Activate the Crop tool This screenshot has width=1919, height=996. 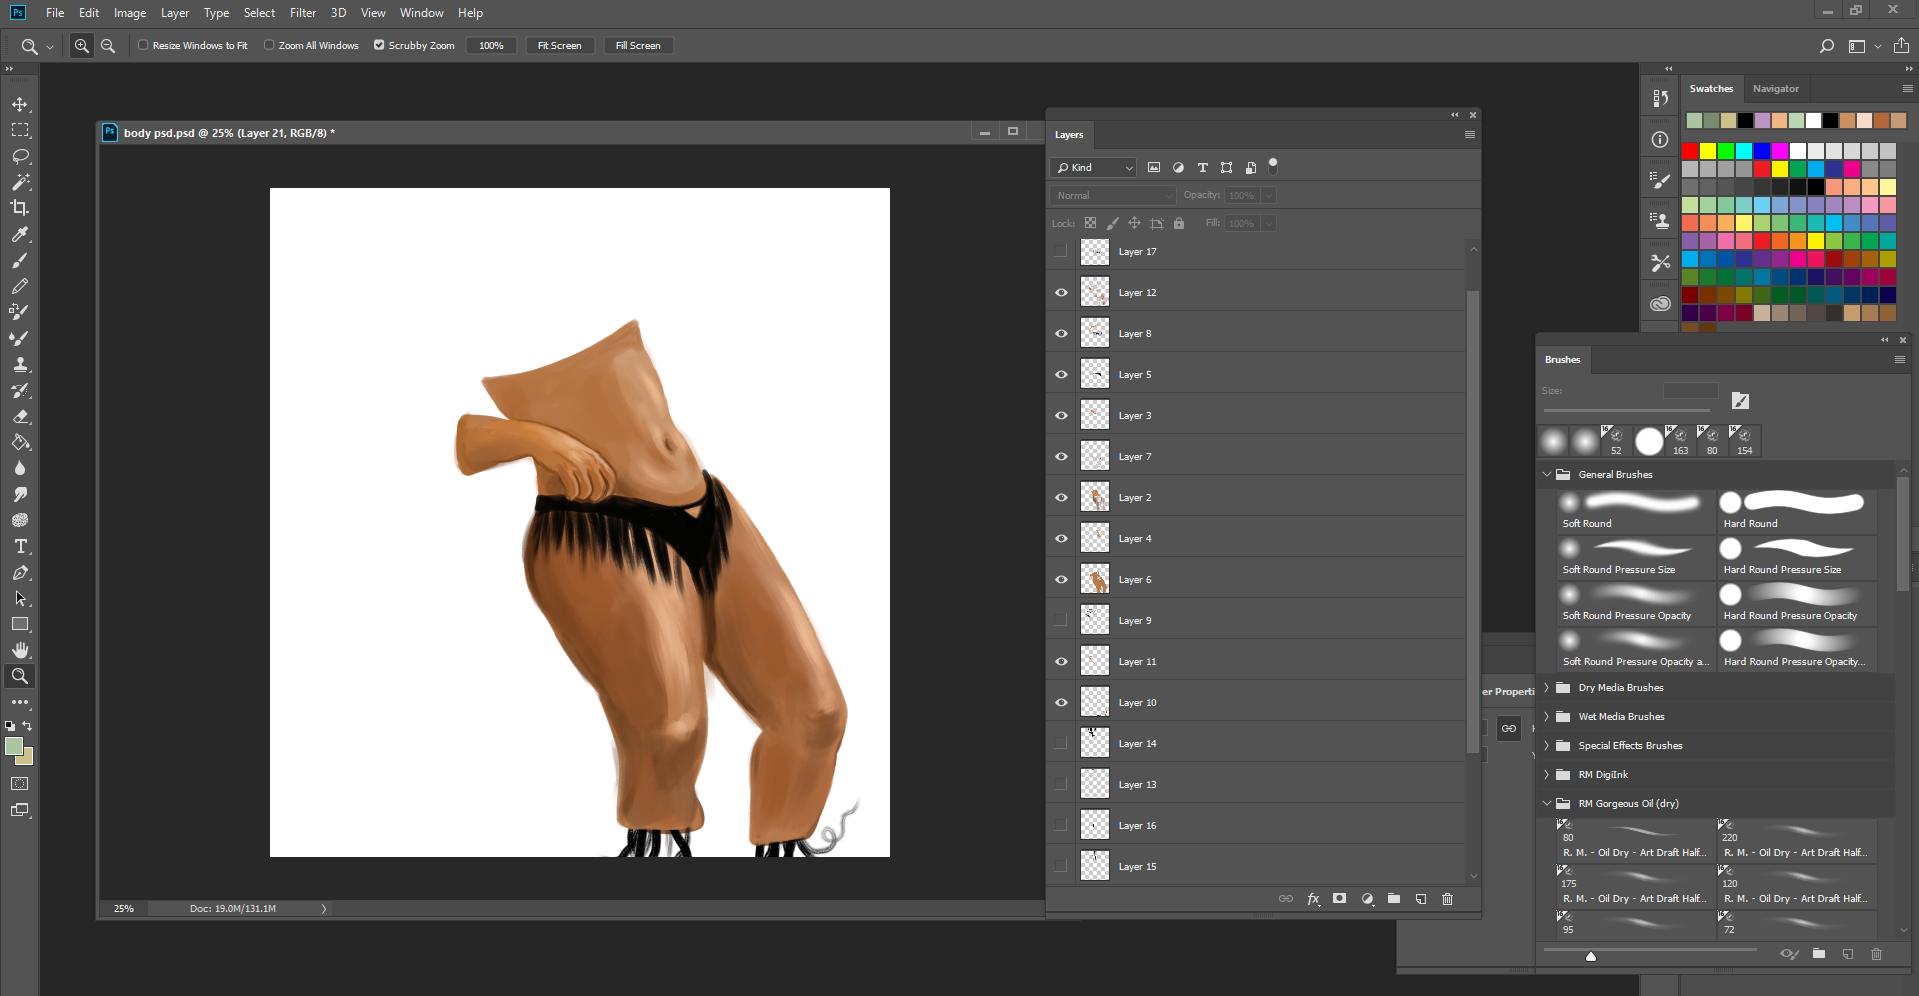[x=20, y=208]
